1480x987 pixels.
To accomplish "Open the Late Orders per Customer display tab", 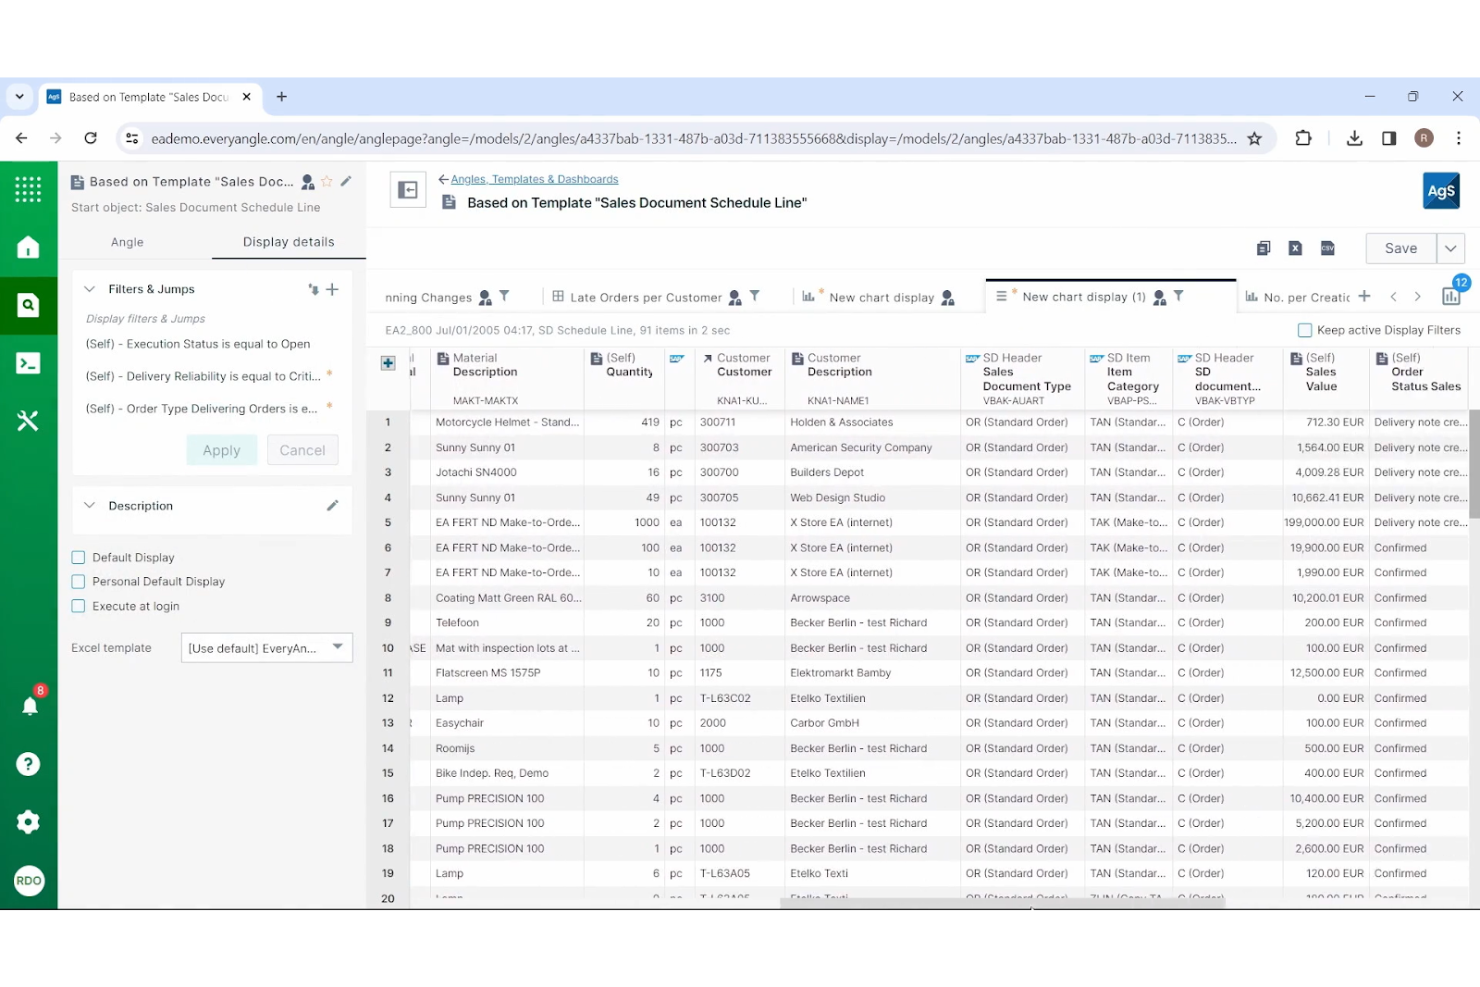I will 645,298.
